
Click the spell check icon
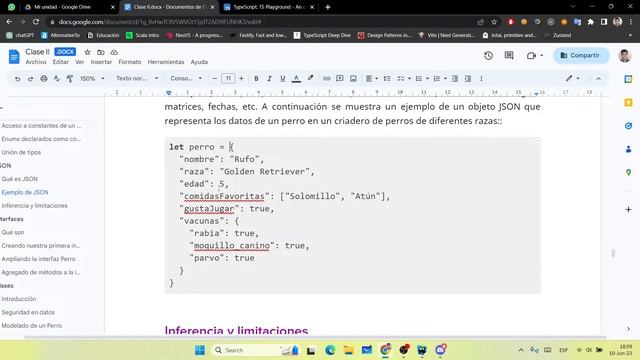pyautogui.click(x=57, y=78)
